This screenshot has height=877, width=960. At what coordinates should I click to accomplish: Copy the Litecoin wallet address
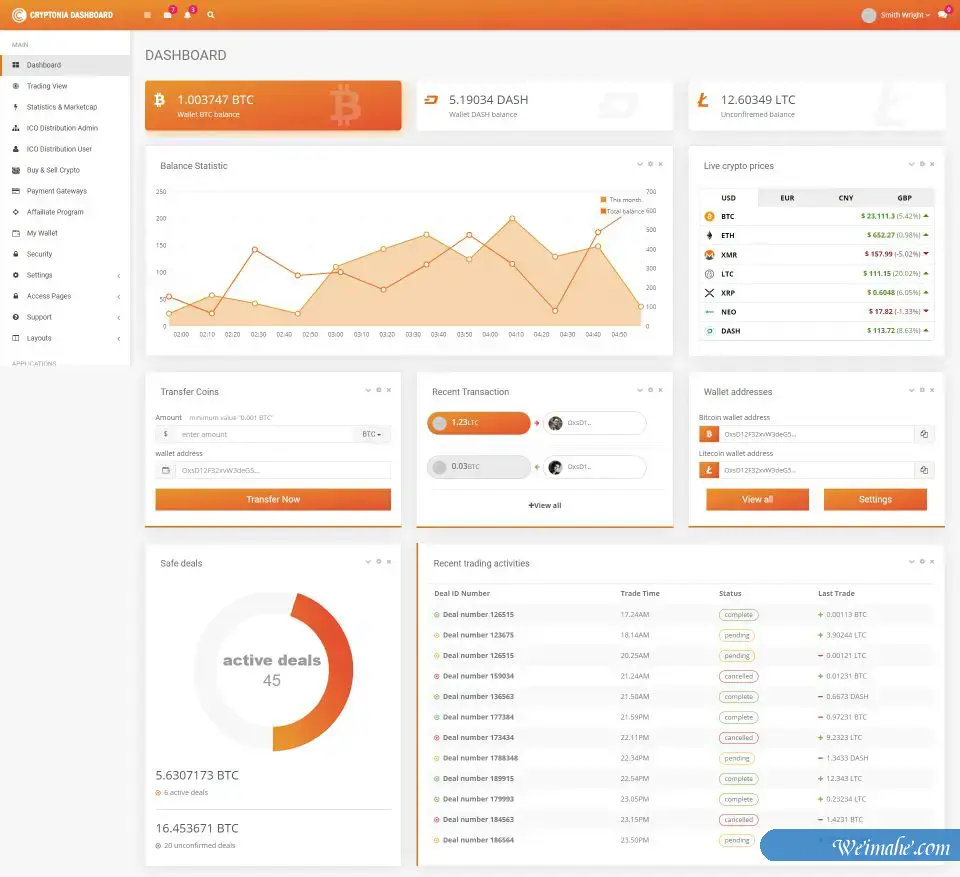tap(925, 470)
